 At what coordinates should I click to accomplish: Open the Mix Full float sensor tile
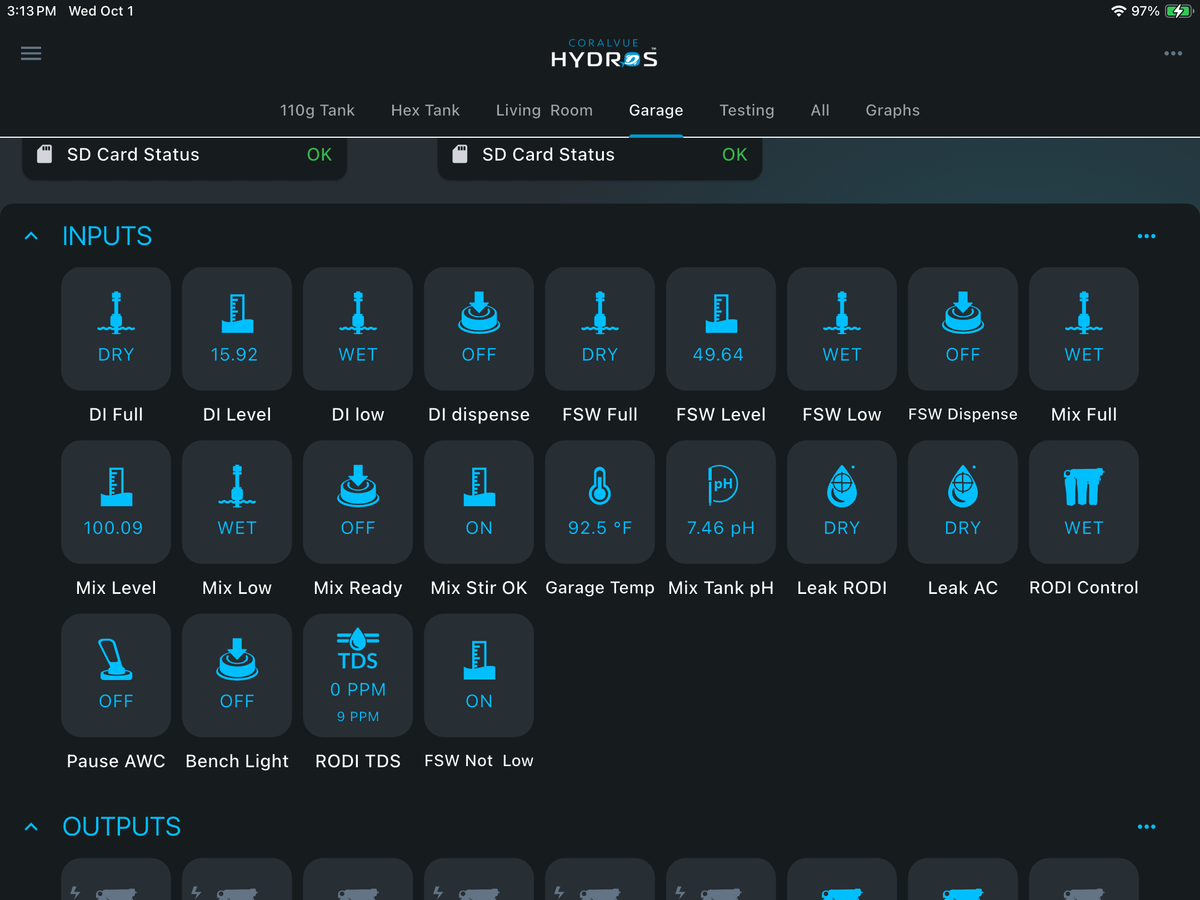1084,328
